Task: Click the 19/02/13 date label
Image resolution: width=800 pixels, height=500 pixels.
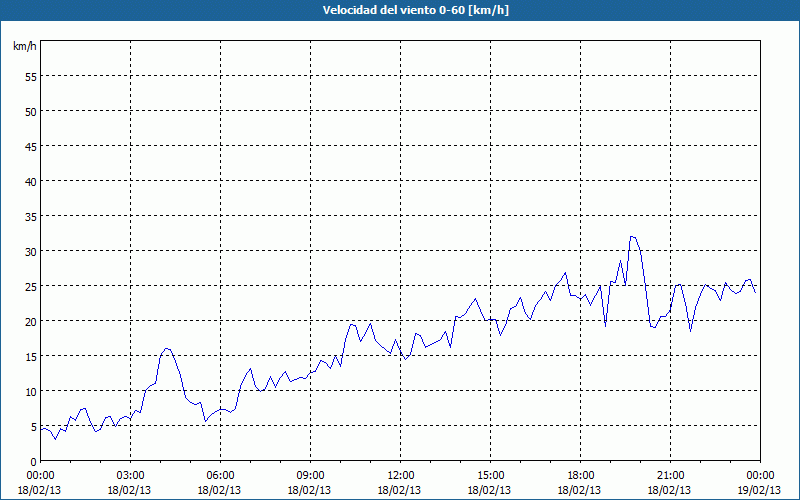Action: click(x=759, y=490)
